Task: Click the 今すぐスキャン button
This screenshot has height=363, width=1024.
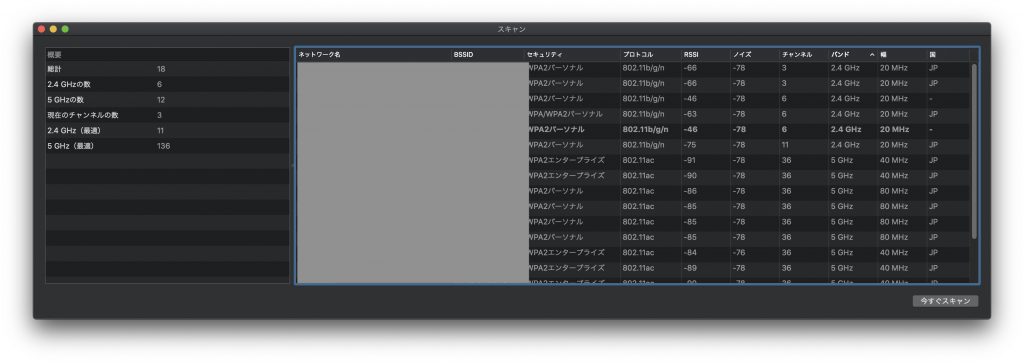Action: point(945,301)
